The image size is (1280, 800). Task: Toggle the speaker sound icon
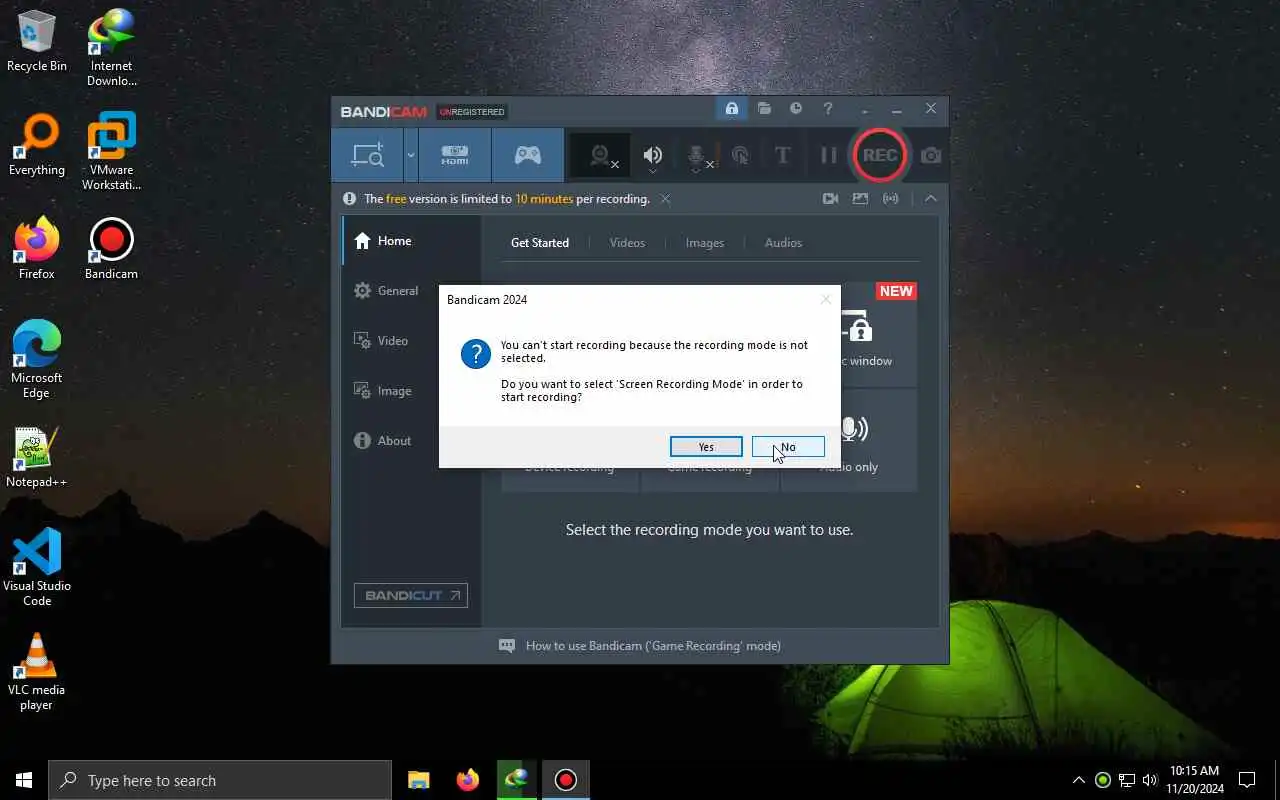pyautogui.click(x=653, y=155)
